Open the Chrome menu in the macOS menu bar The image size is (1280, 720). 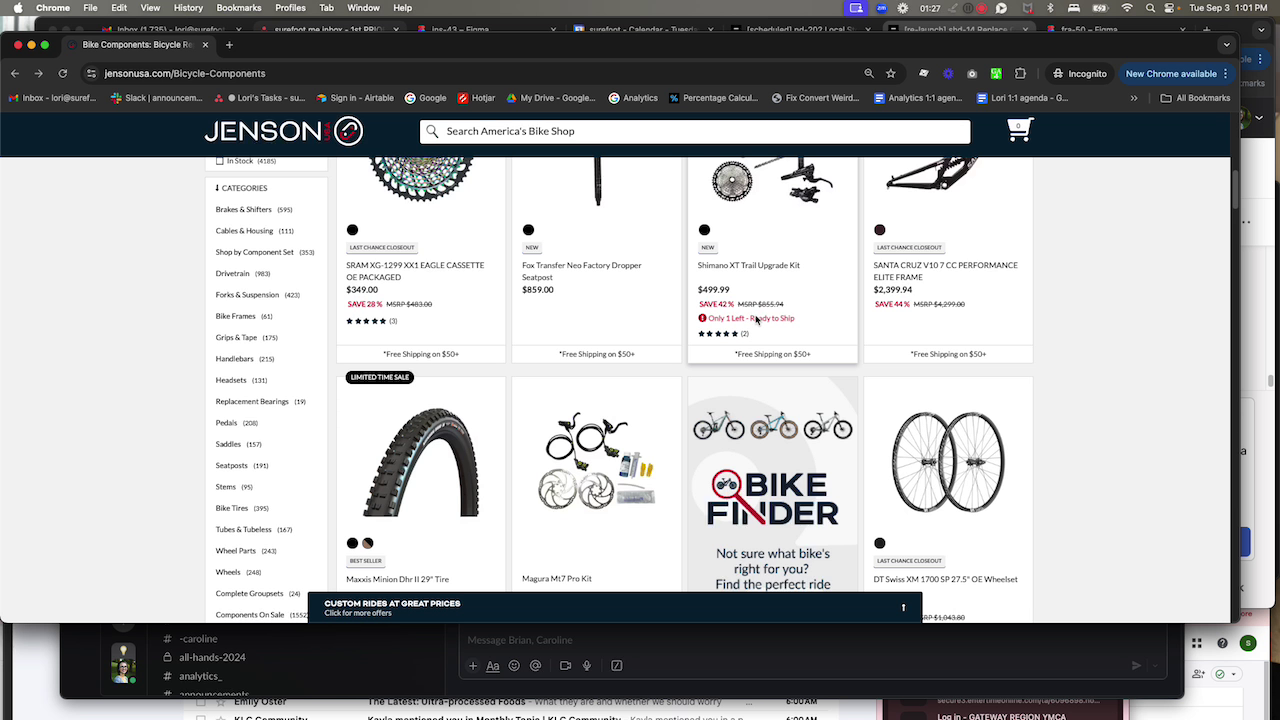pos(53,8)
